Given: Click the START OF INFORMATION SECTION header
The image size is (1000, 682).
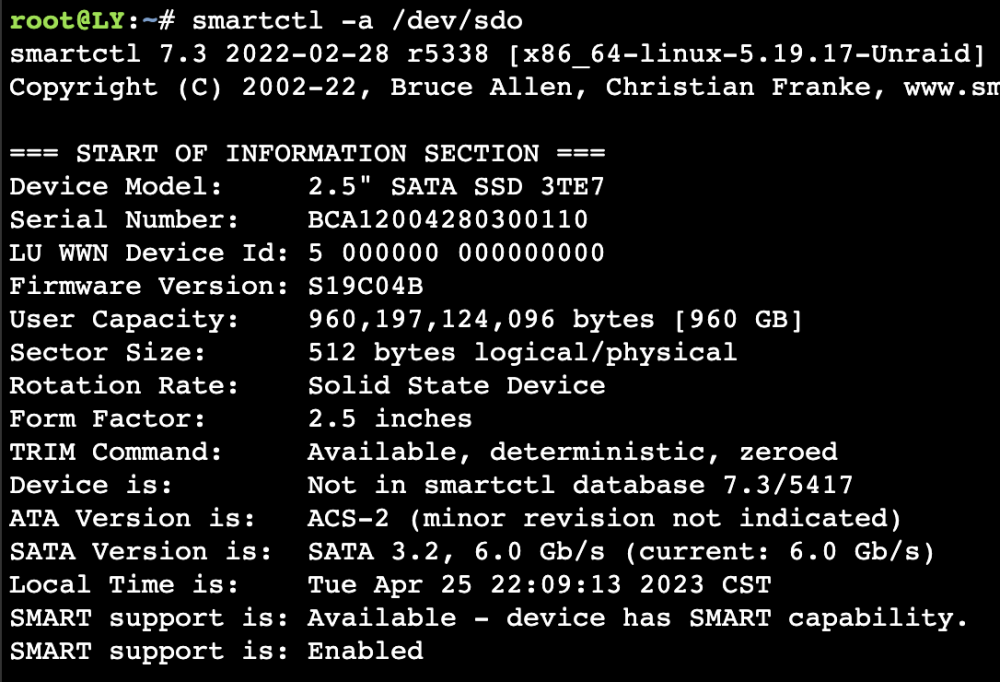Looking at the screenshot, I should tap(307, 153).
